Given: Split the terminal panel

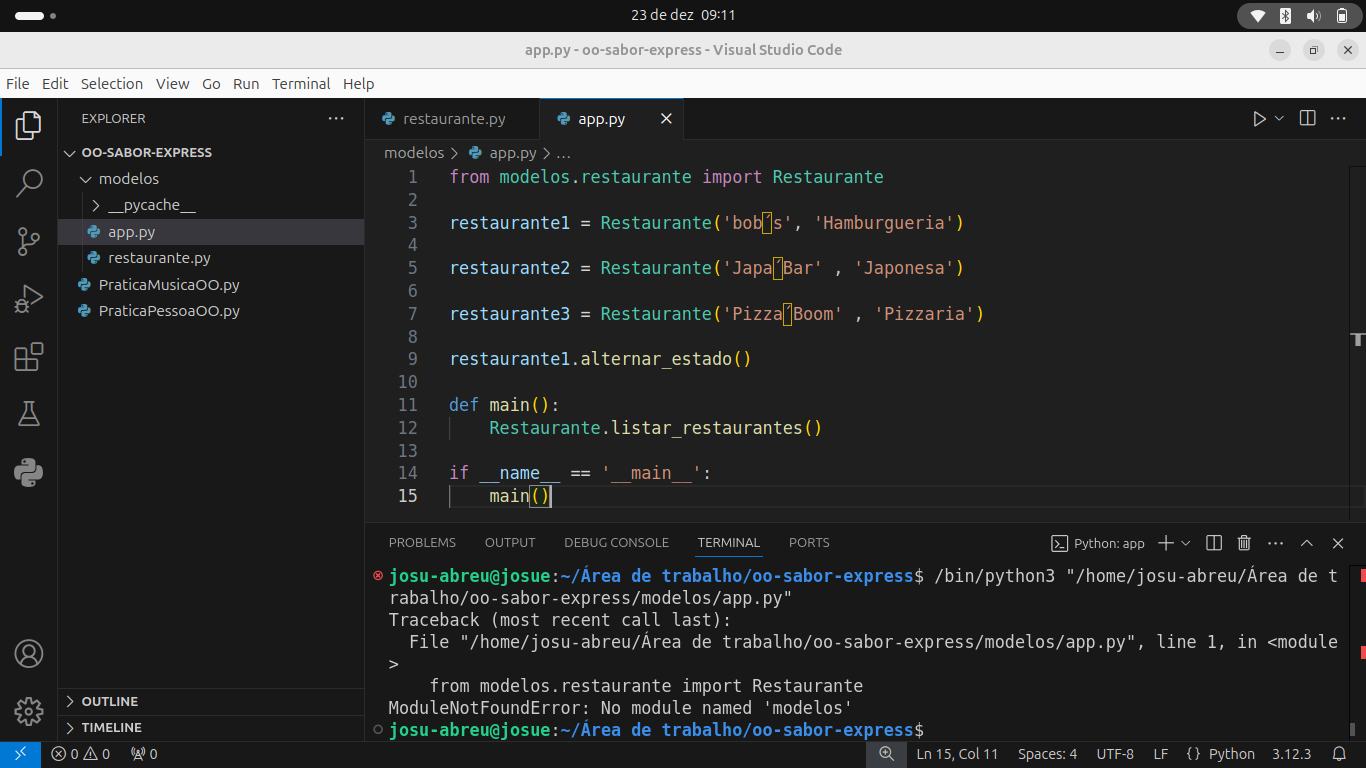Looking at the screenshot, I should click(x=1214, y=543).
